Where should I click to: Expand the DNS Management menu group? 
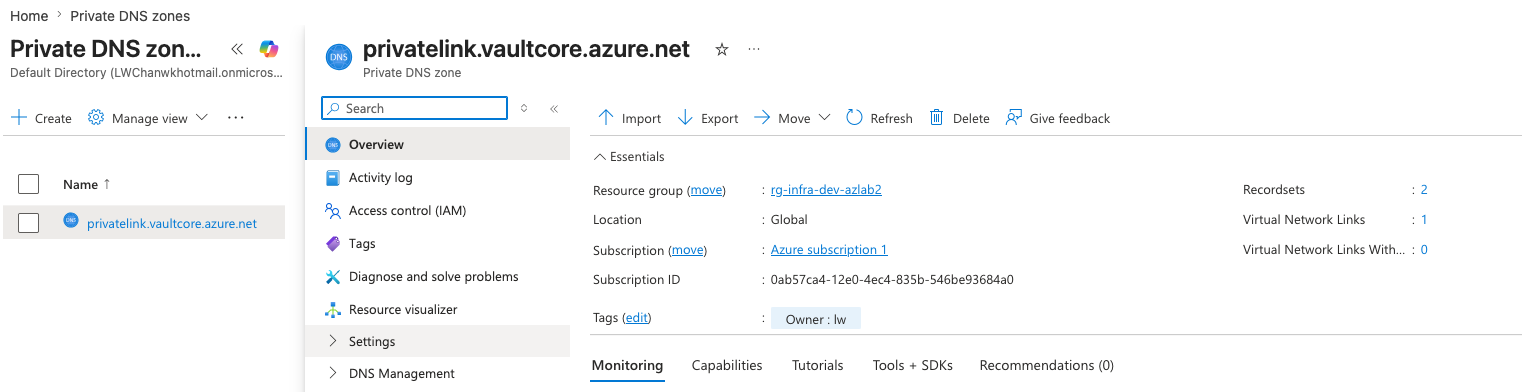coord(438,374)
